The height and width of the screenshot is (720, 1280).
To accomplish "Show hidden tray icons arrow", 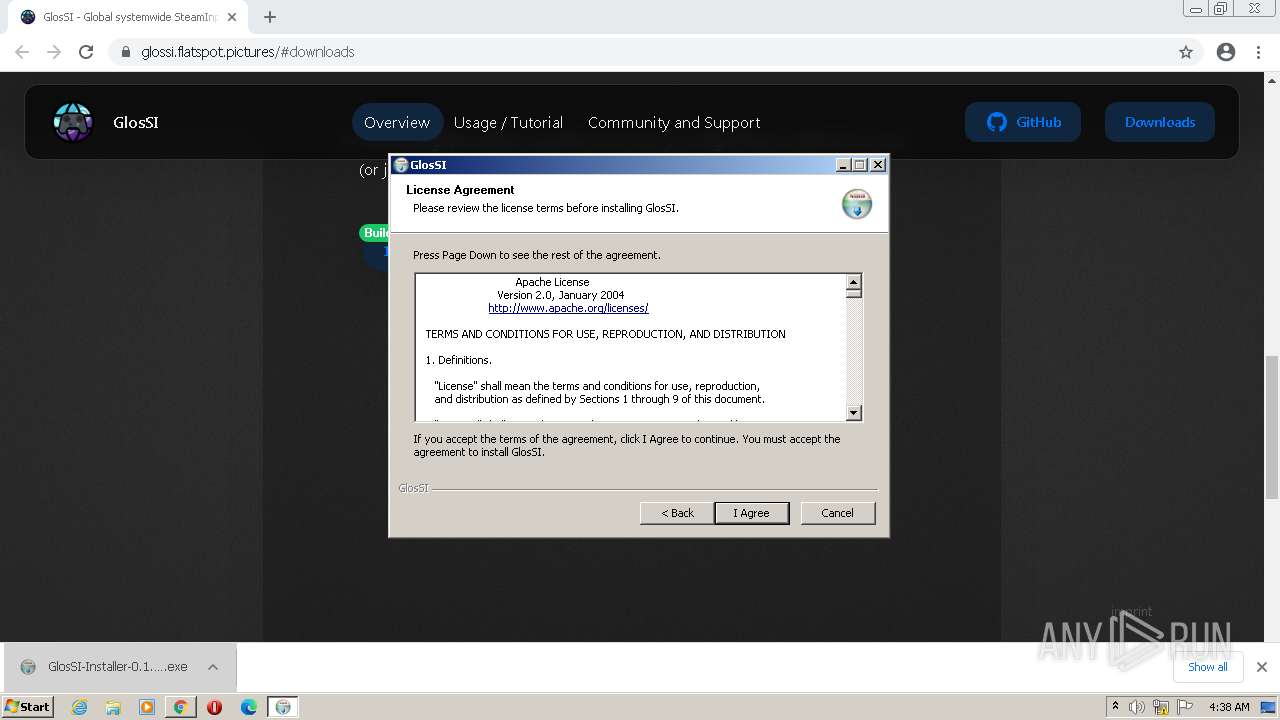I will pos(1115,706).
